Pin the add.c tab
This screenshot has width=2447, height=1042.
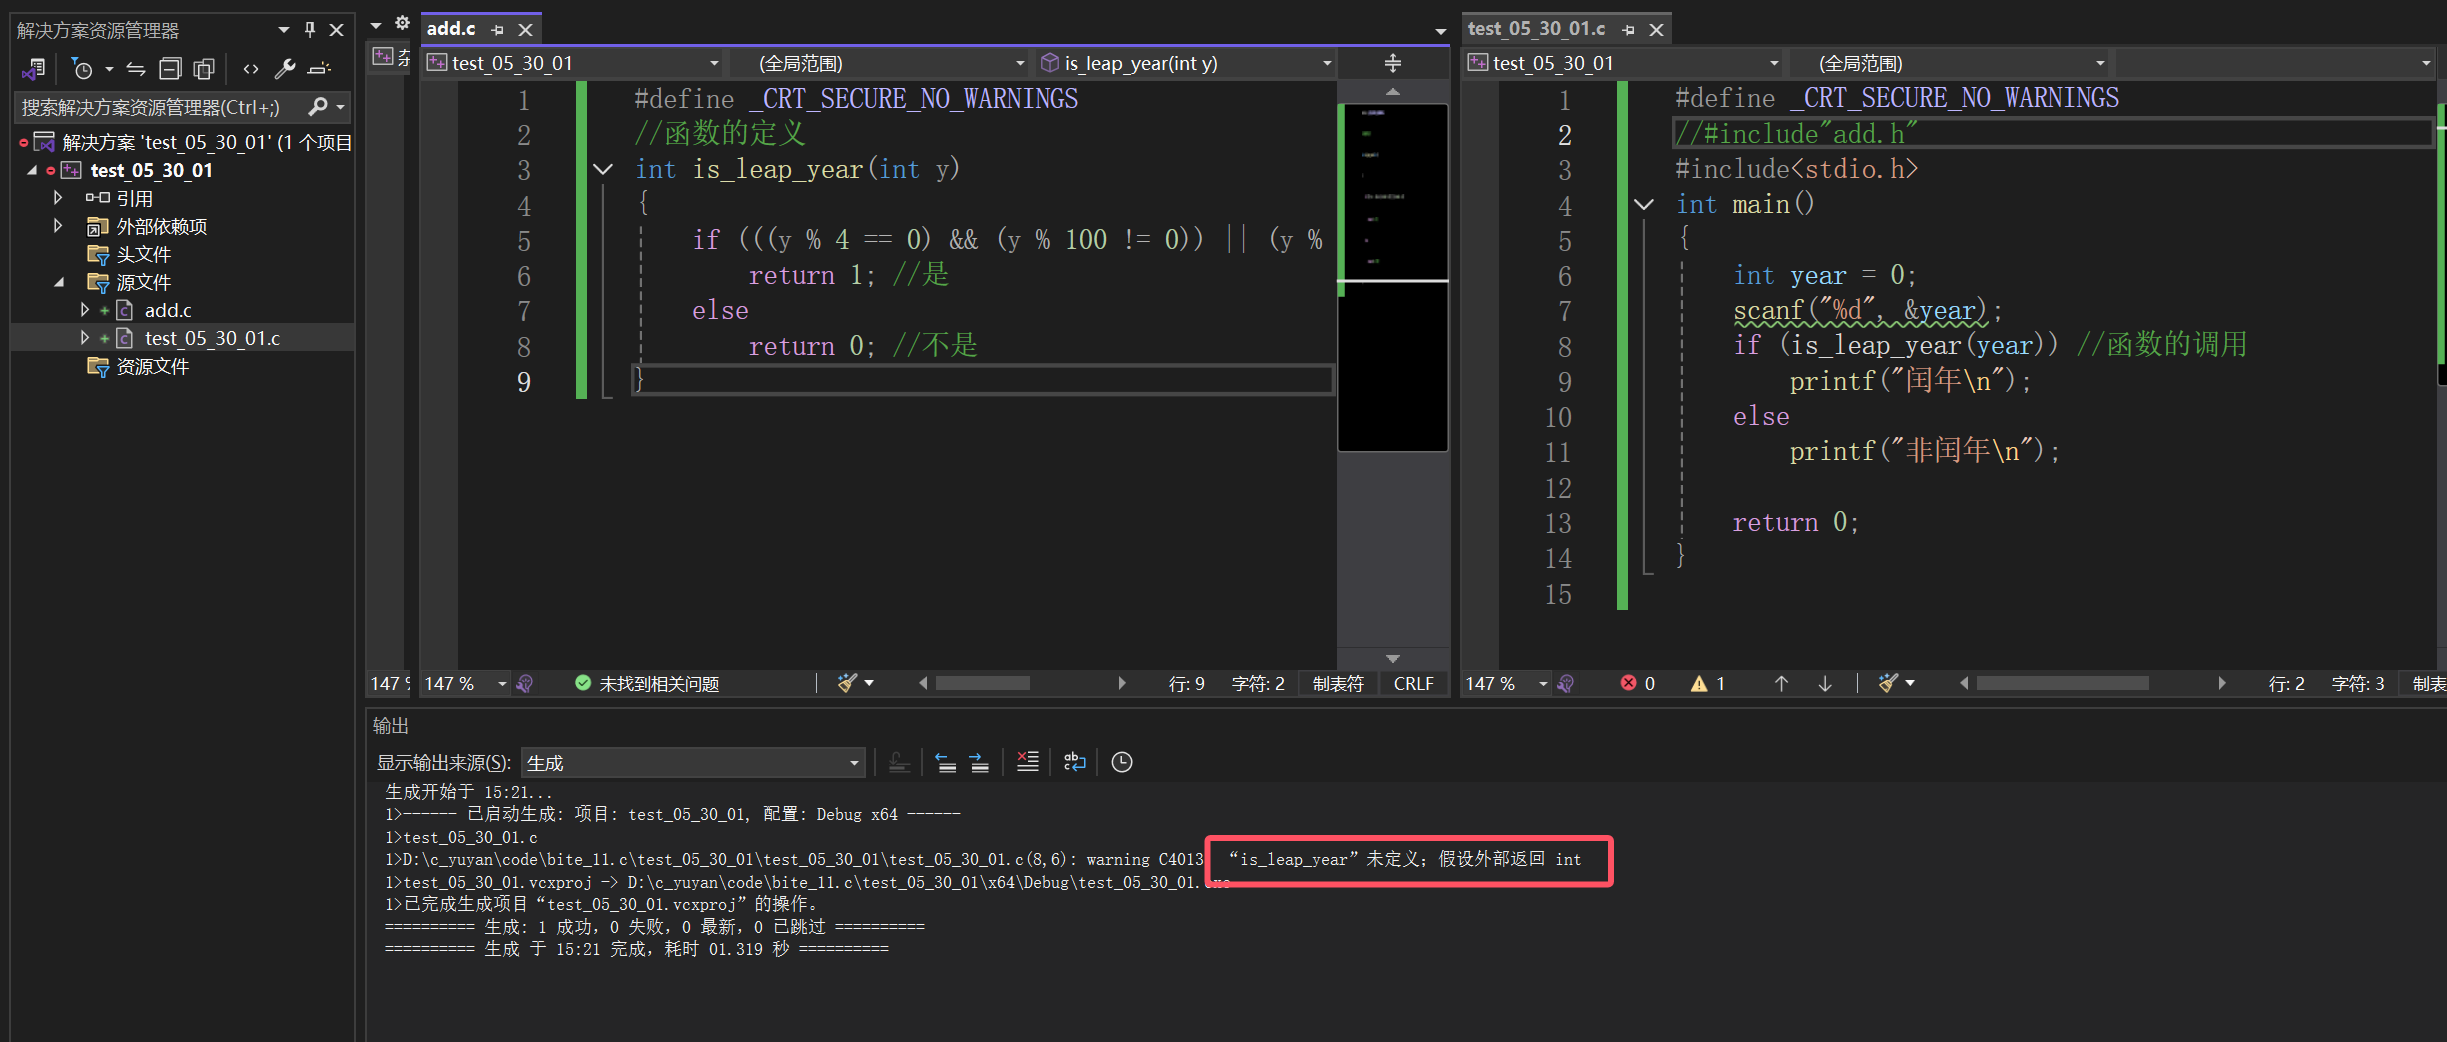coord(498,30)
